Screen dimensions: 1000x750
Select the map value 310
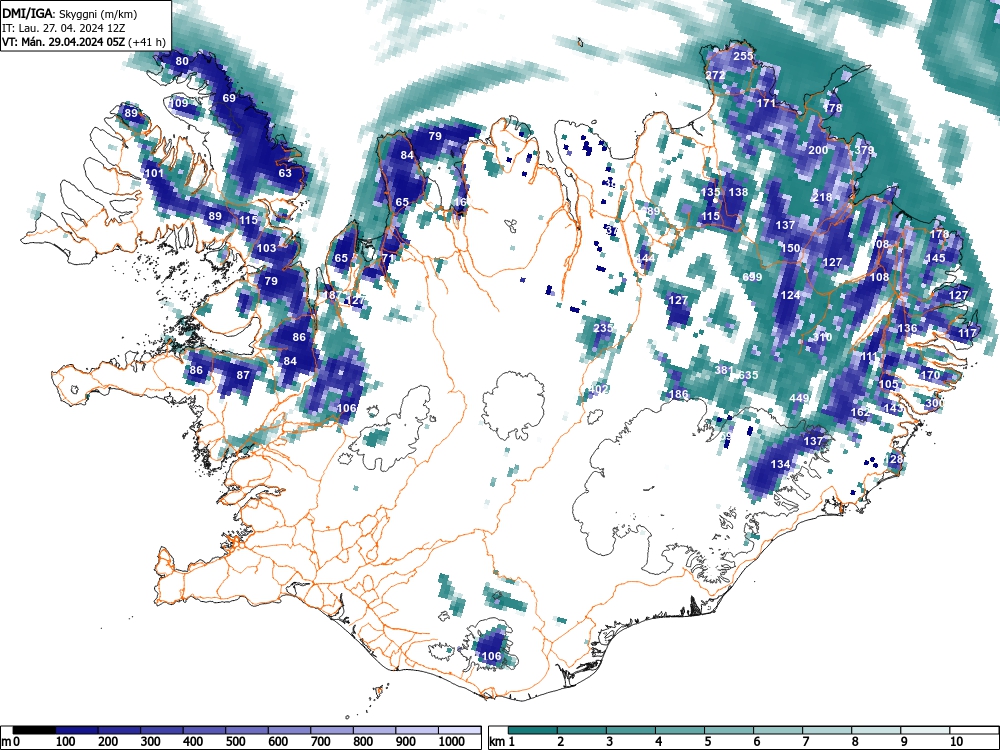coord(822,337)
